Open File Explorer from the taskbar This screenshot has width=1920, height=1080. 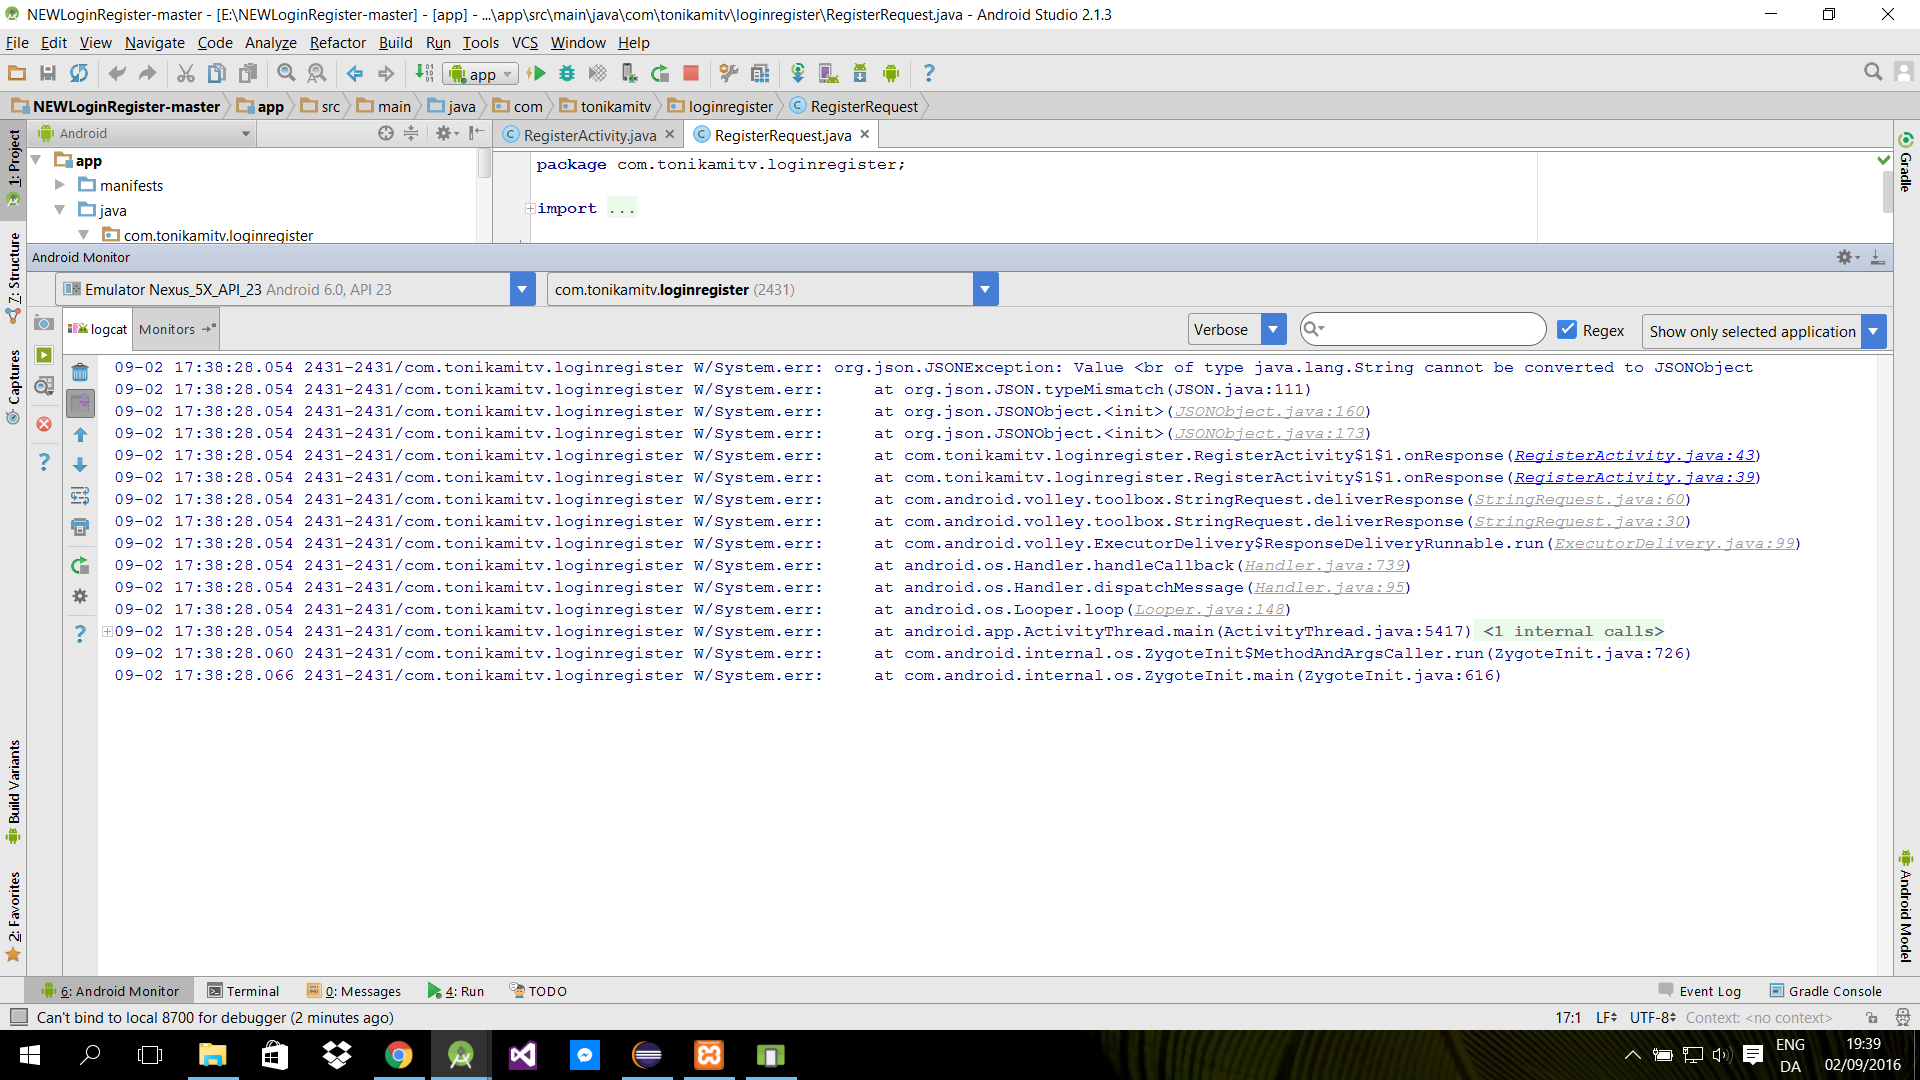(212, 1055)
